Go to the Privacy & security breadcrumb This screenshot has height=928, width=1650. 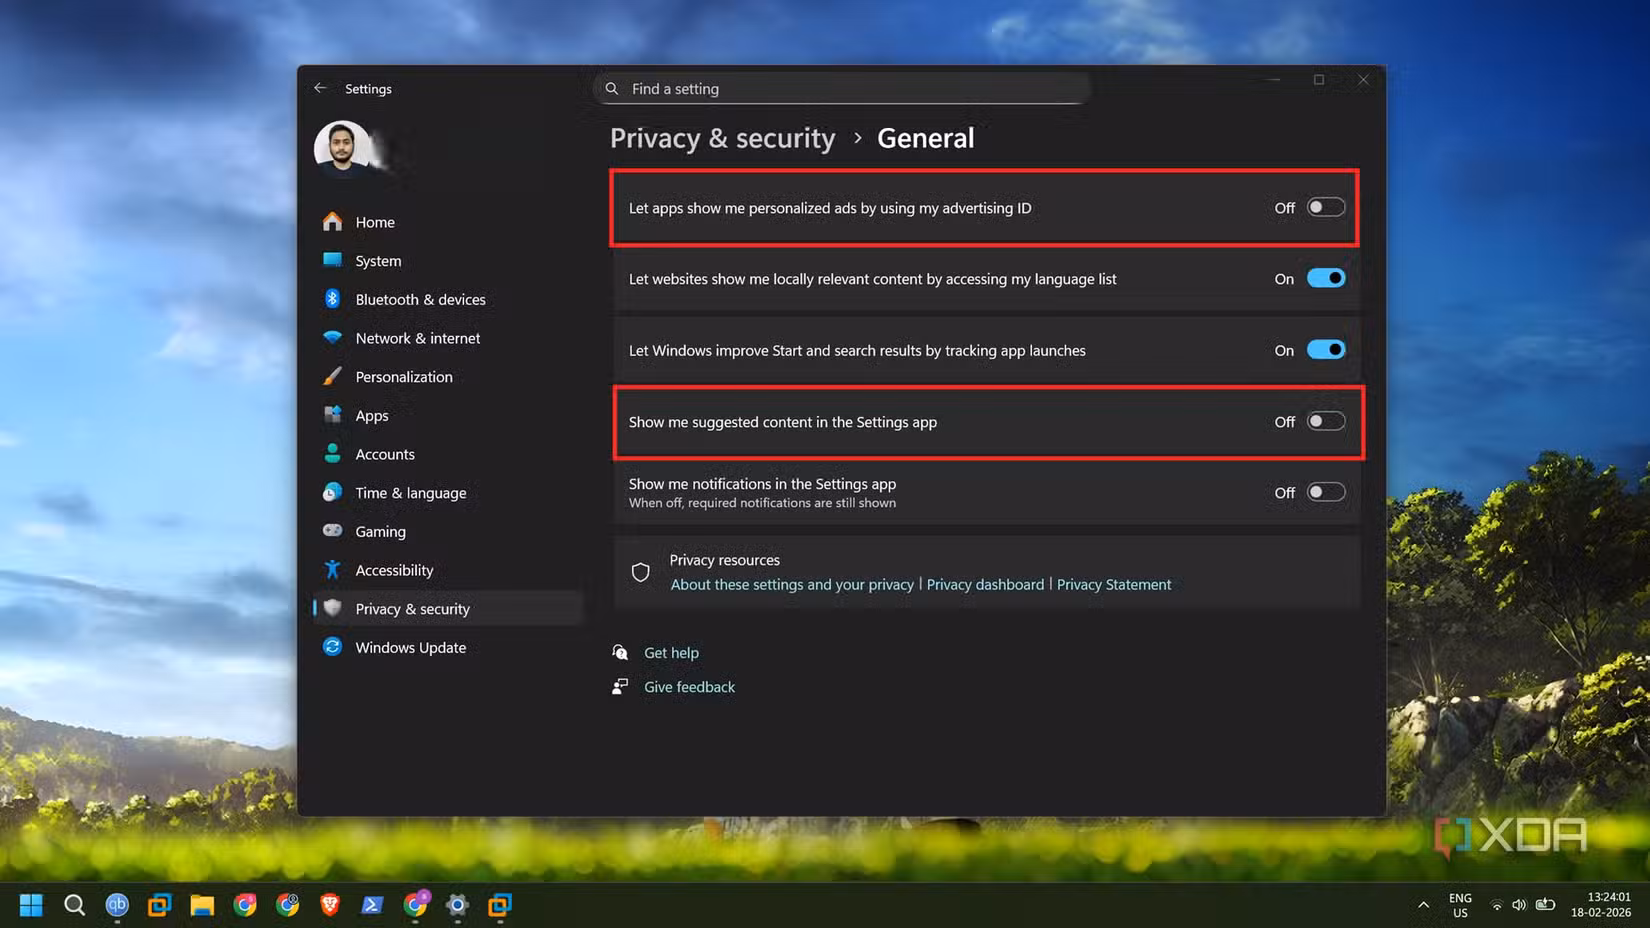(722, 138)
